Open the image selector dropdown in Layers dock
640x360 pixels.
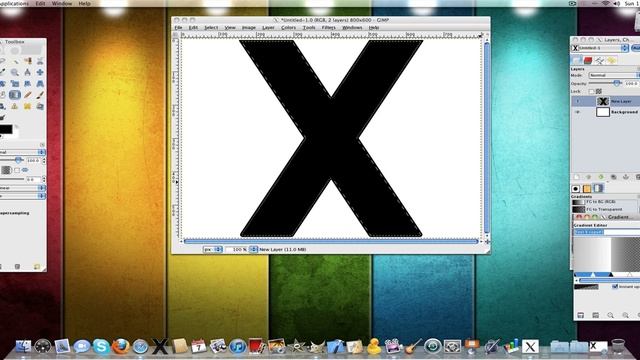[600, 48]
